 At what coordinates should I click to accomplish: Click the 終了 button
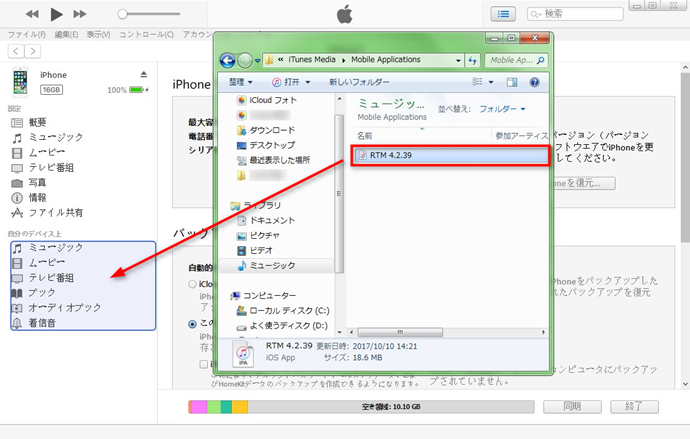pos(634,407)
